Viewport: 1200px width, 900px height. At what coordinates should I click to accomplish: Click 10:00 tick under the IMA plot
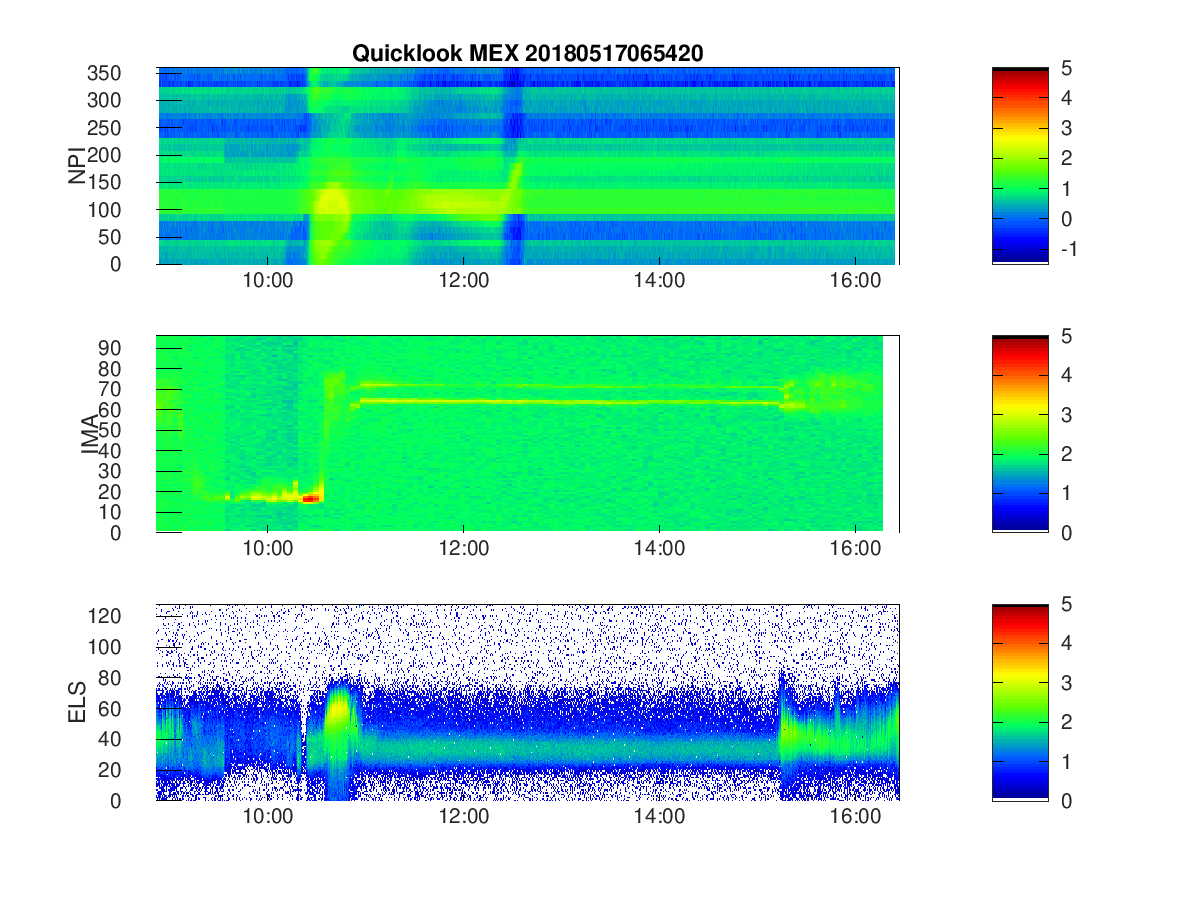click(x=268, y=547)
